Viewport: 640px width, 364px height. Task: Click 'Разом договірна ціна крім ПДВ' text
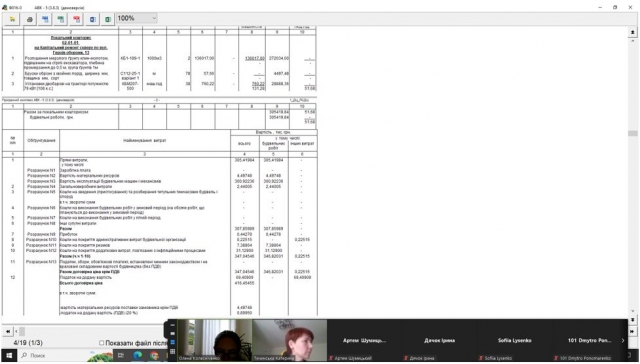(x=89, y=271)
